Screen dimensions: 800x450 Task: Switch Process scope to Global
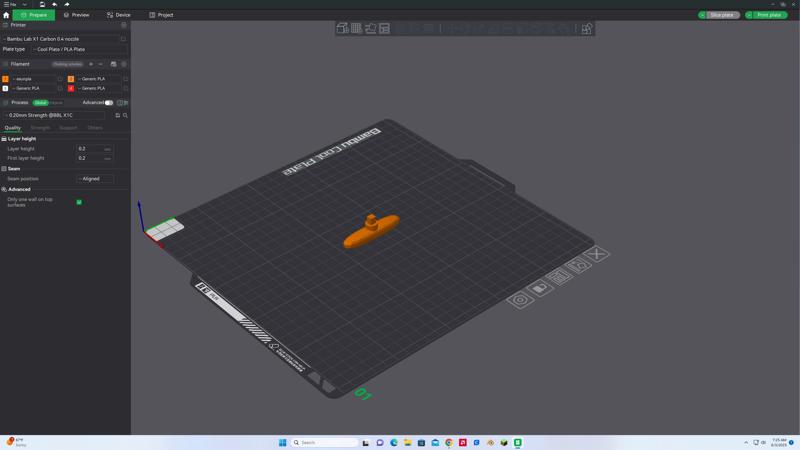(x=40, y=103)
